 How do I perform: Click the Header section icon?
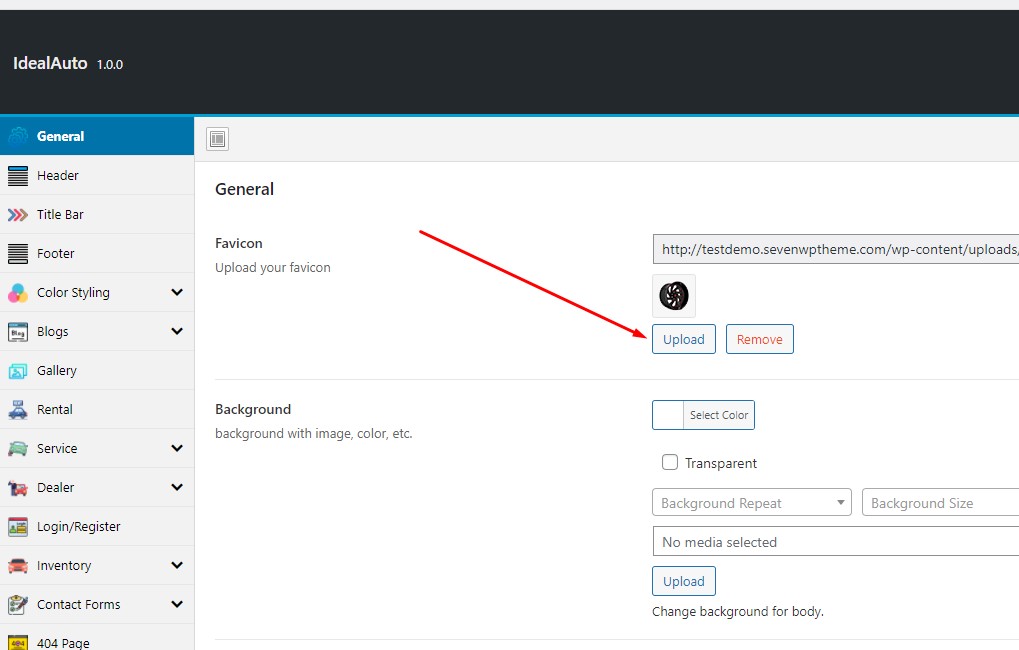18,176
